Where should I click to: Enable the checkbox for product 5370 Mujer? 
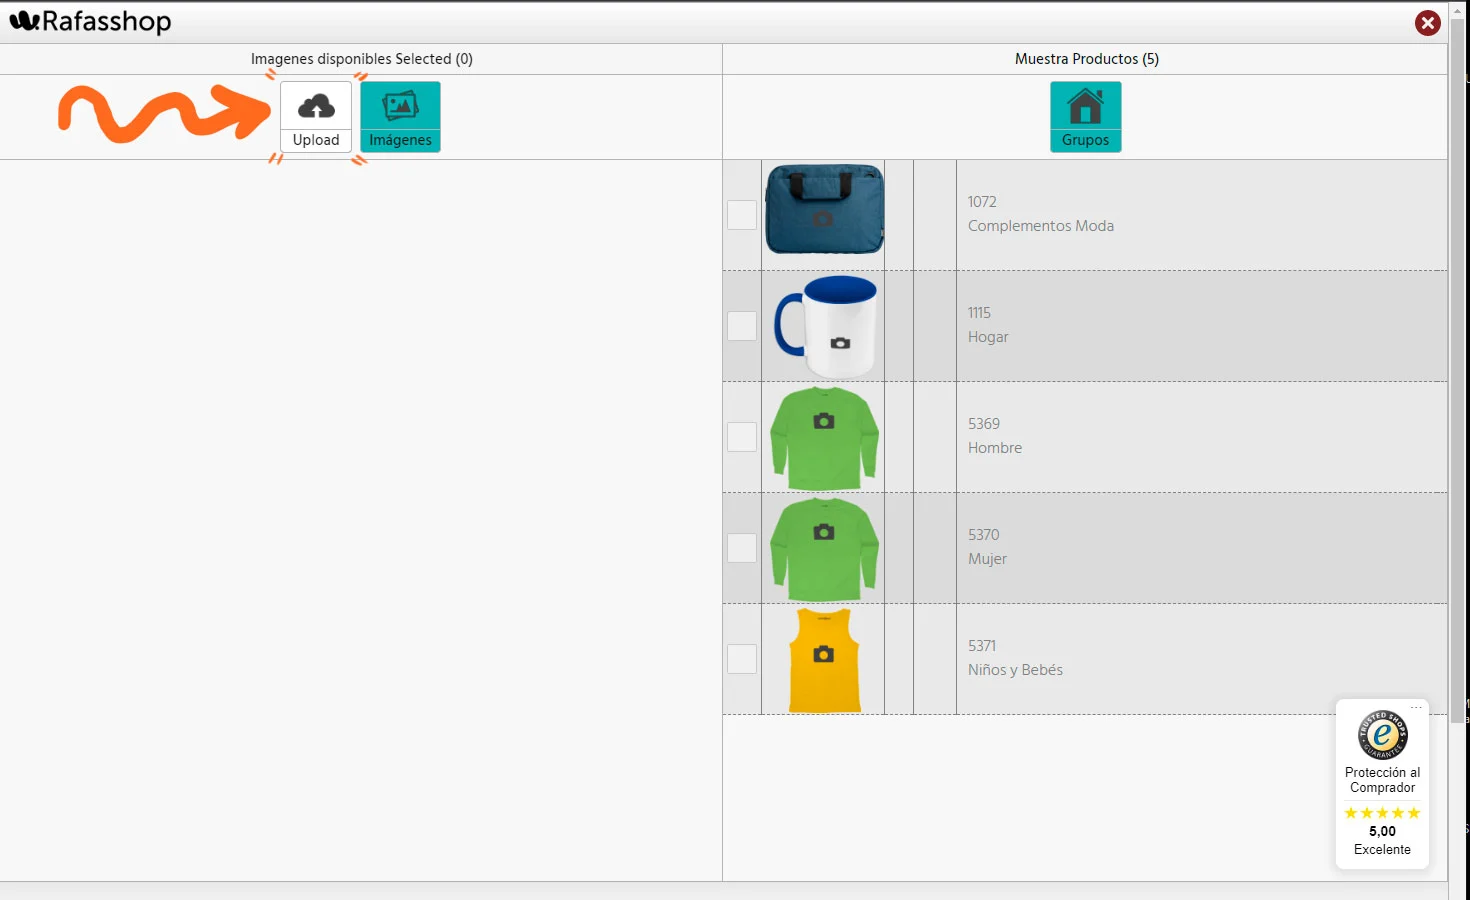[741, 548]
